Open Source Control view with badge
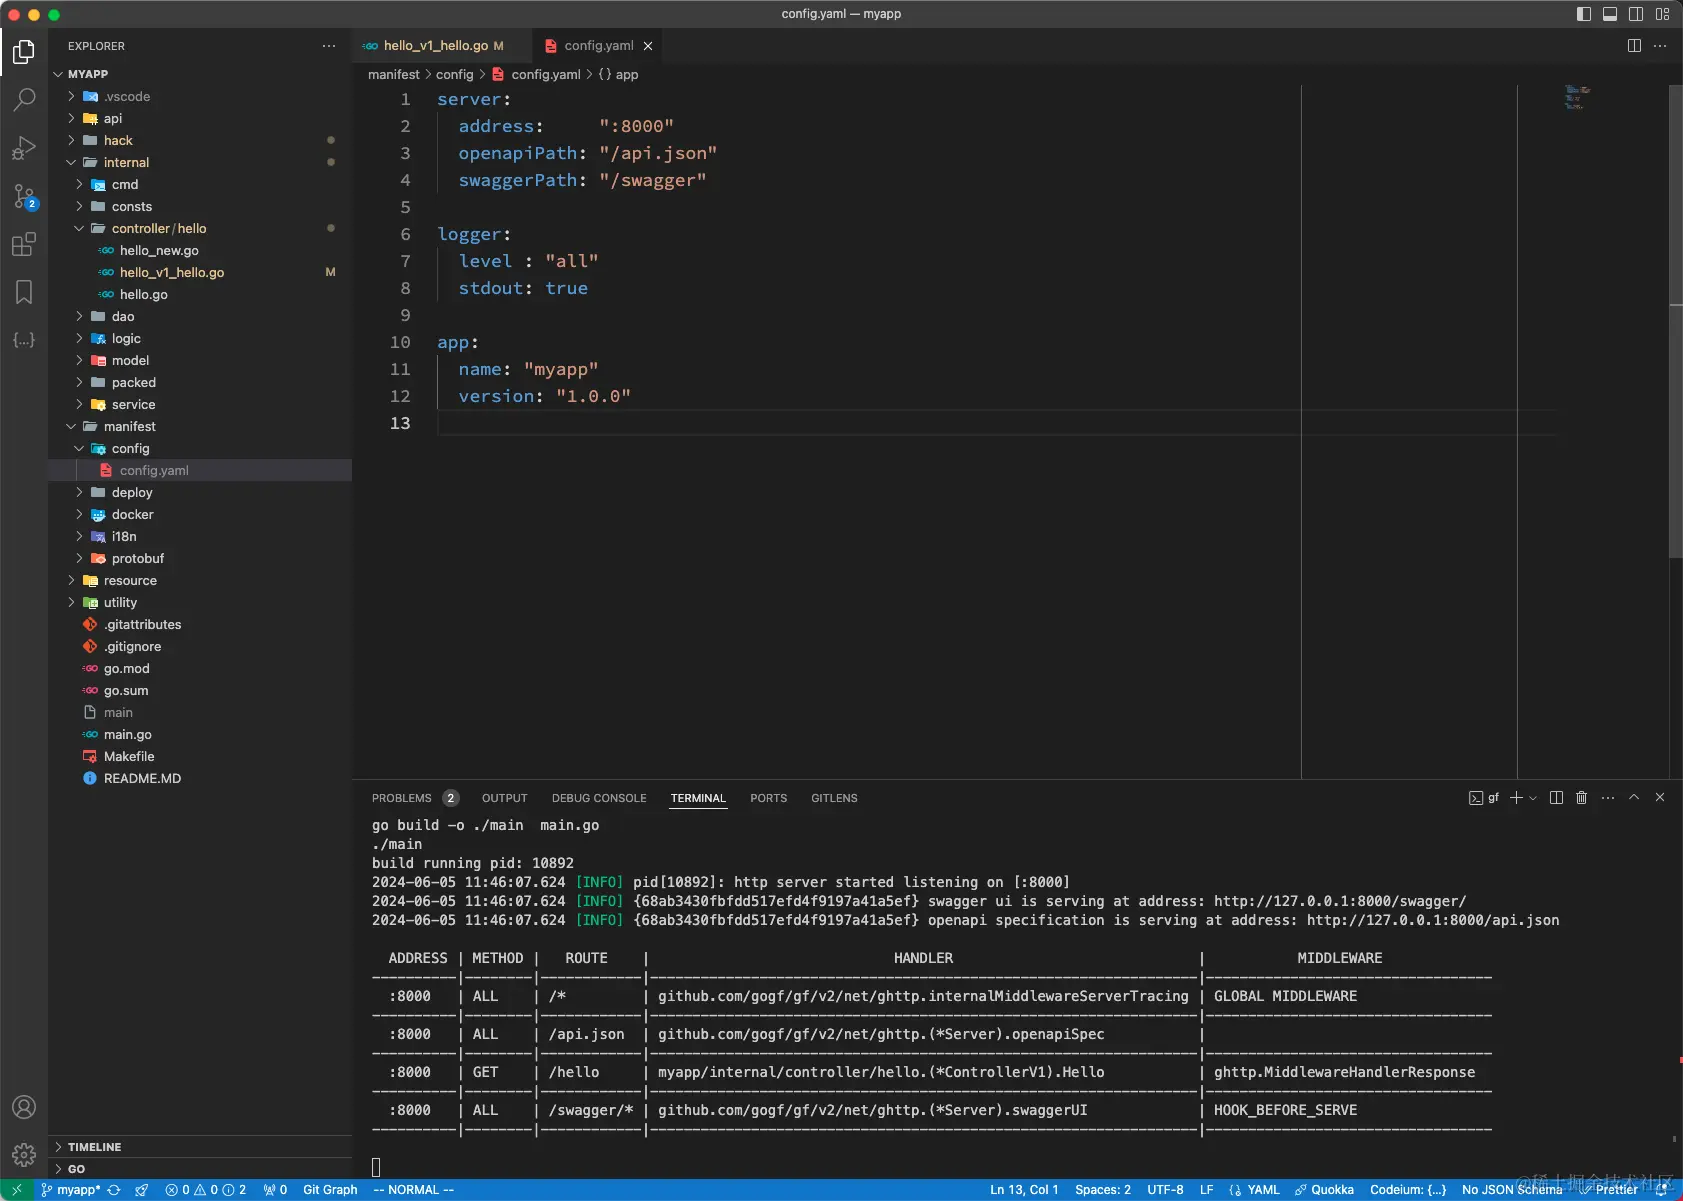The width and height of the screenshot is (1683, 1201). [24, 196]
